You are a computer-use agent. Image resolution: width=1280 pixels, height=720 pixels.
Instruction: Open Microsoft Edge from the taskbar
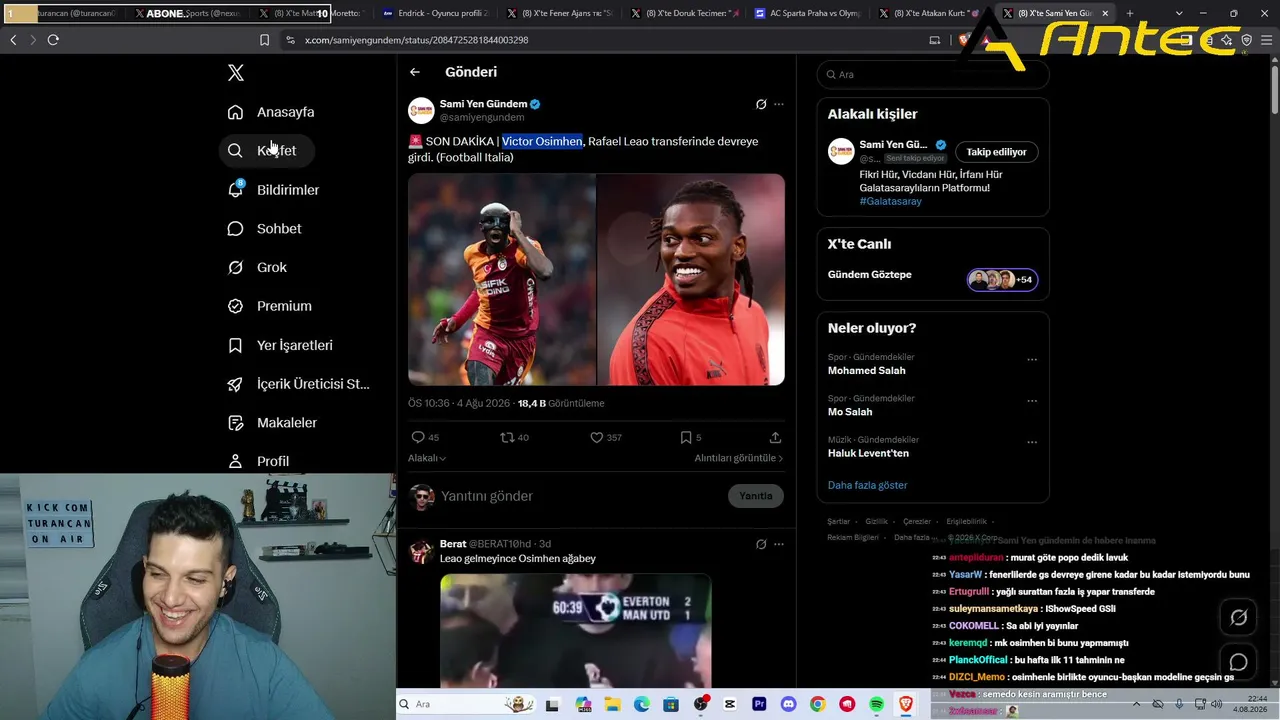pos(641,705)
